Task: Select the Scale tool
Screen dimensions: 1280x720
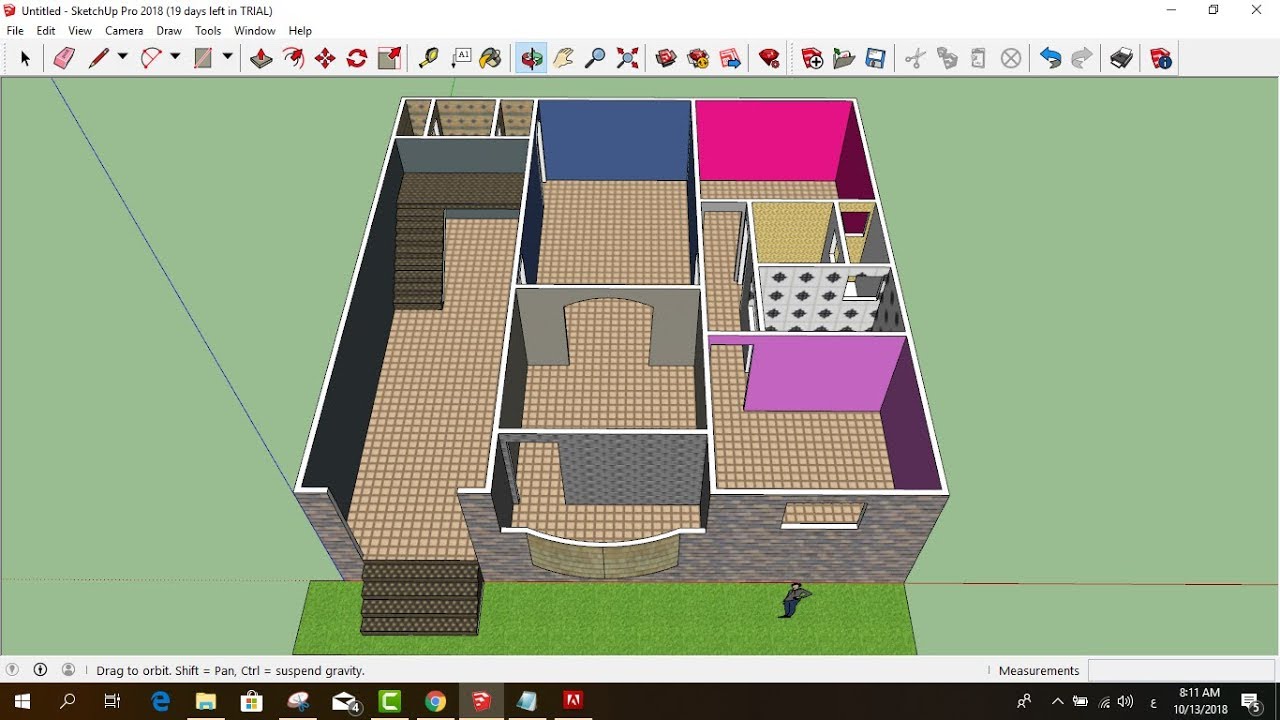Action: pyautogui.click(x=389, y=59)
